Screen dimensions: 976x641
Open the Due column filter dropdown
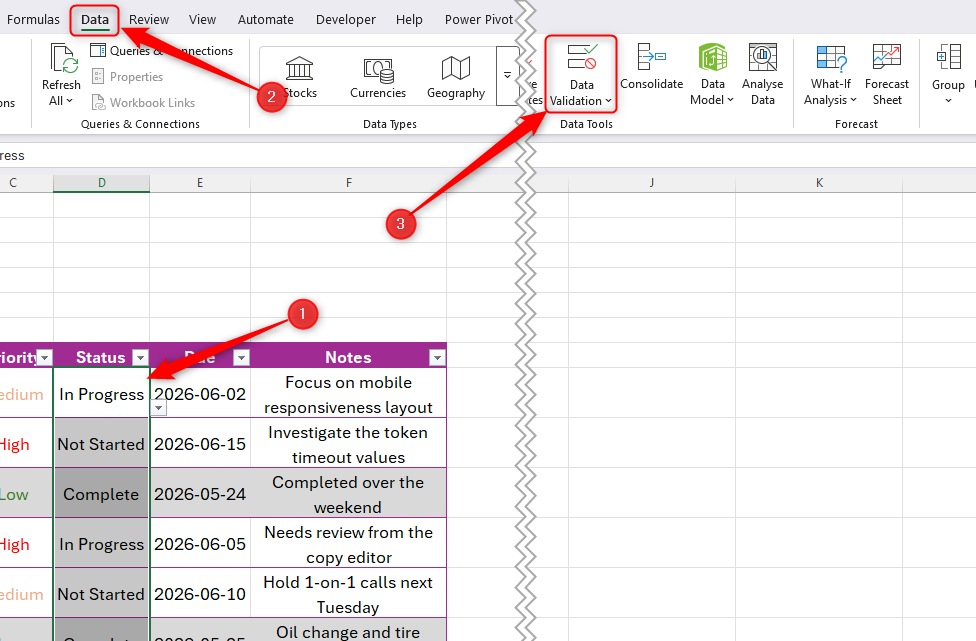click(x=242, y=357)
